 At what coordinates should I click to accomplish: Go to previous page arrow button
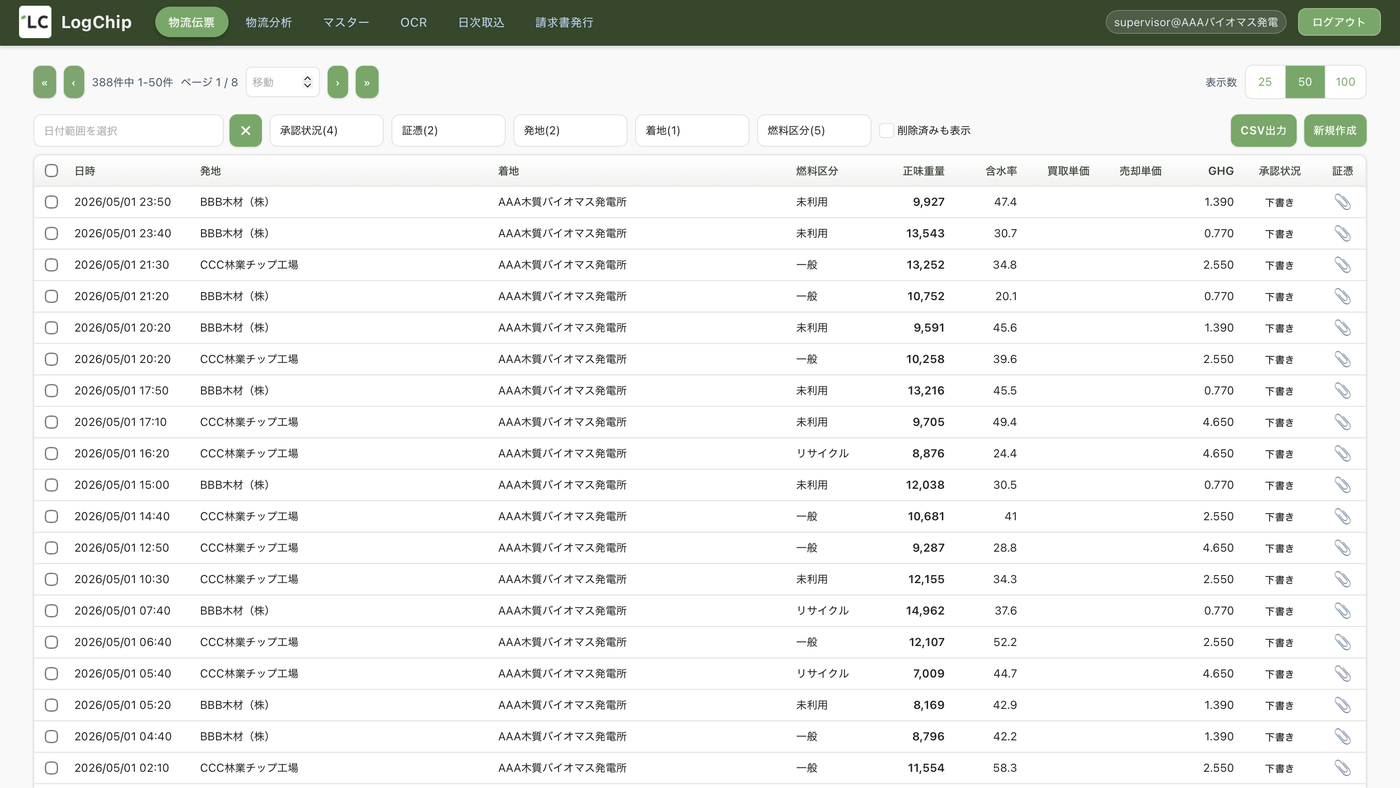click(x=74, y=82)
